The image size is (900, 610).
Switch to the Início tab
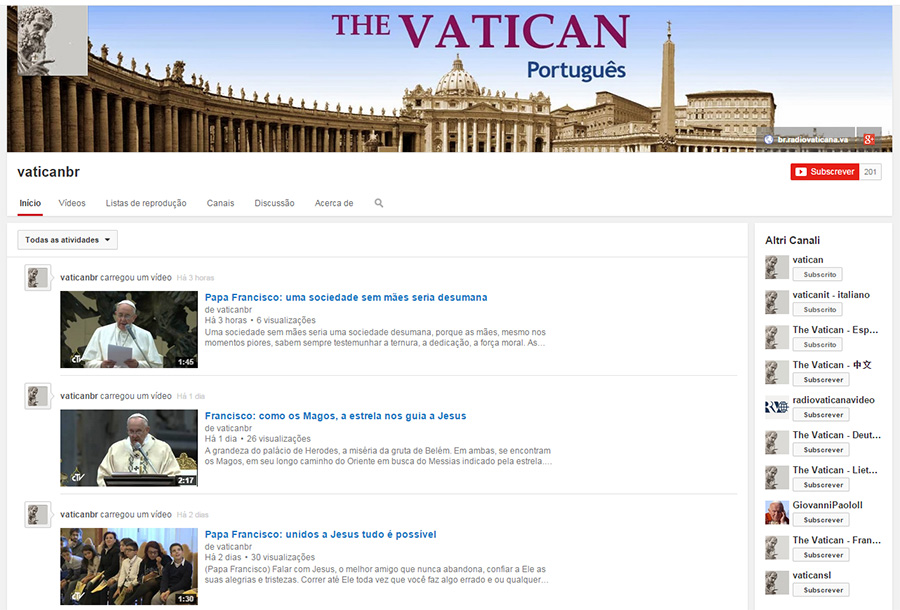pyautogui.click(x=30, y=203)
